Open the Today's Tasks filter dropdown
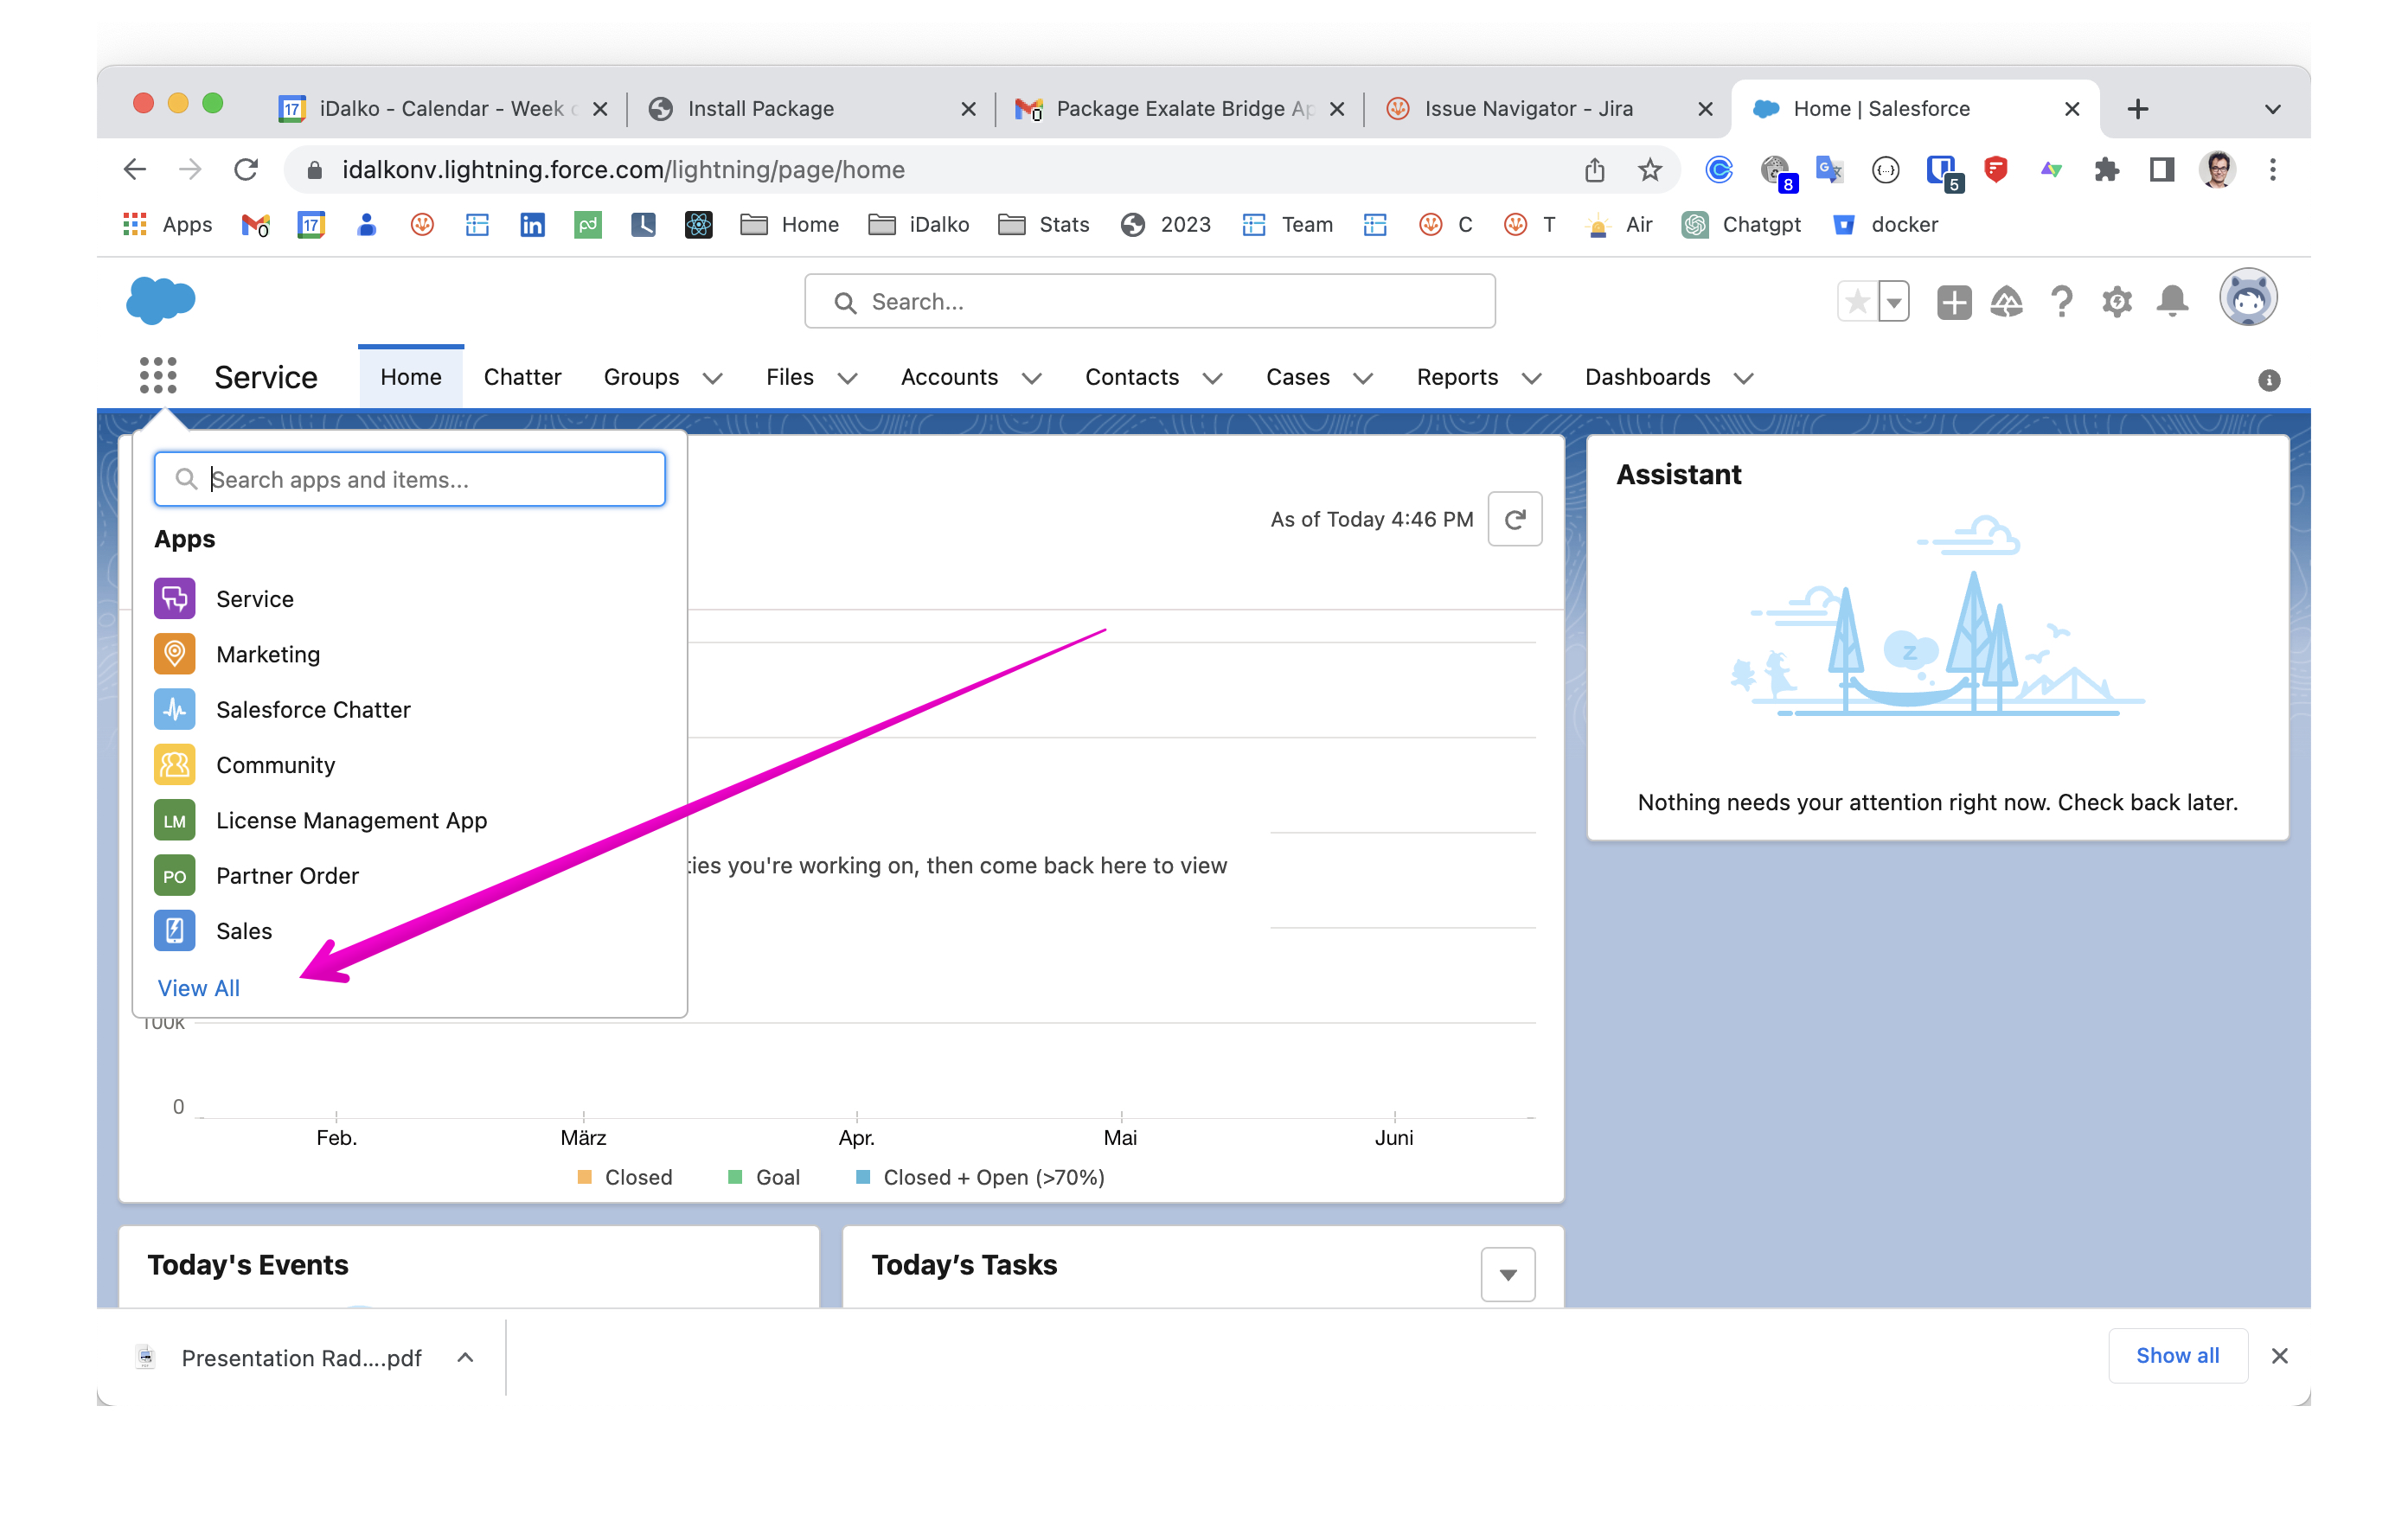2408x1534 pixels. click(1507, 1274)
